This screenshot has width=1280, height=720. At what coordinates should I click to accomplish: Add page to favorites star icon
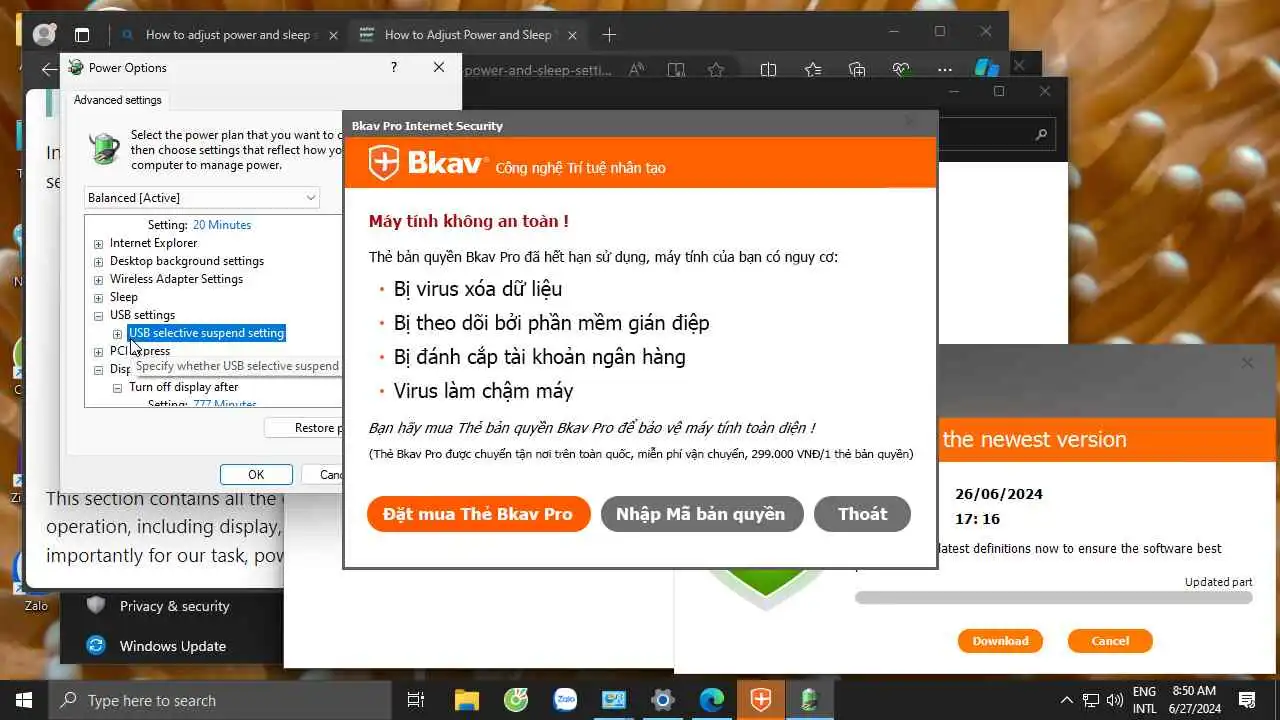coord(716,70)
